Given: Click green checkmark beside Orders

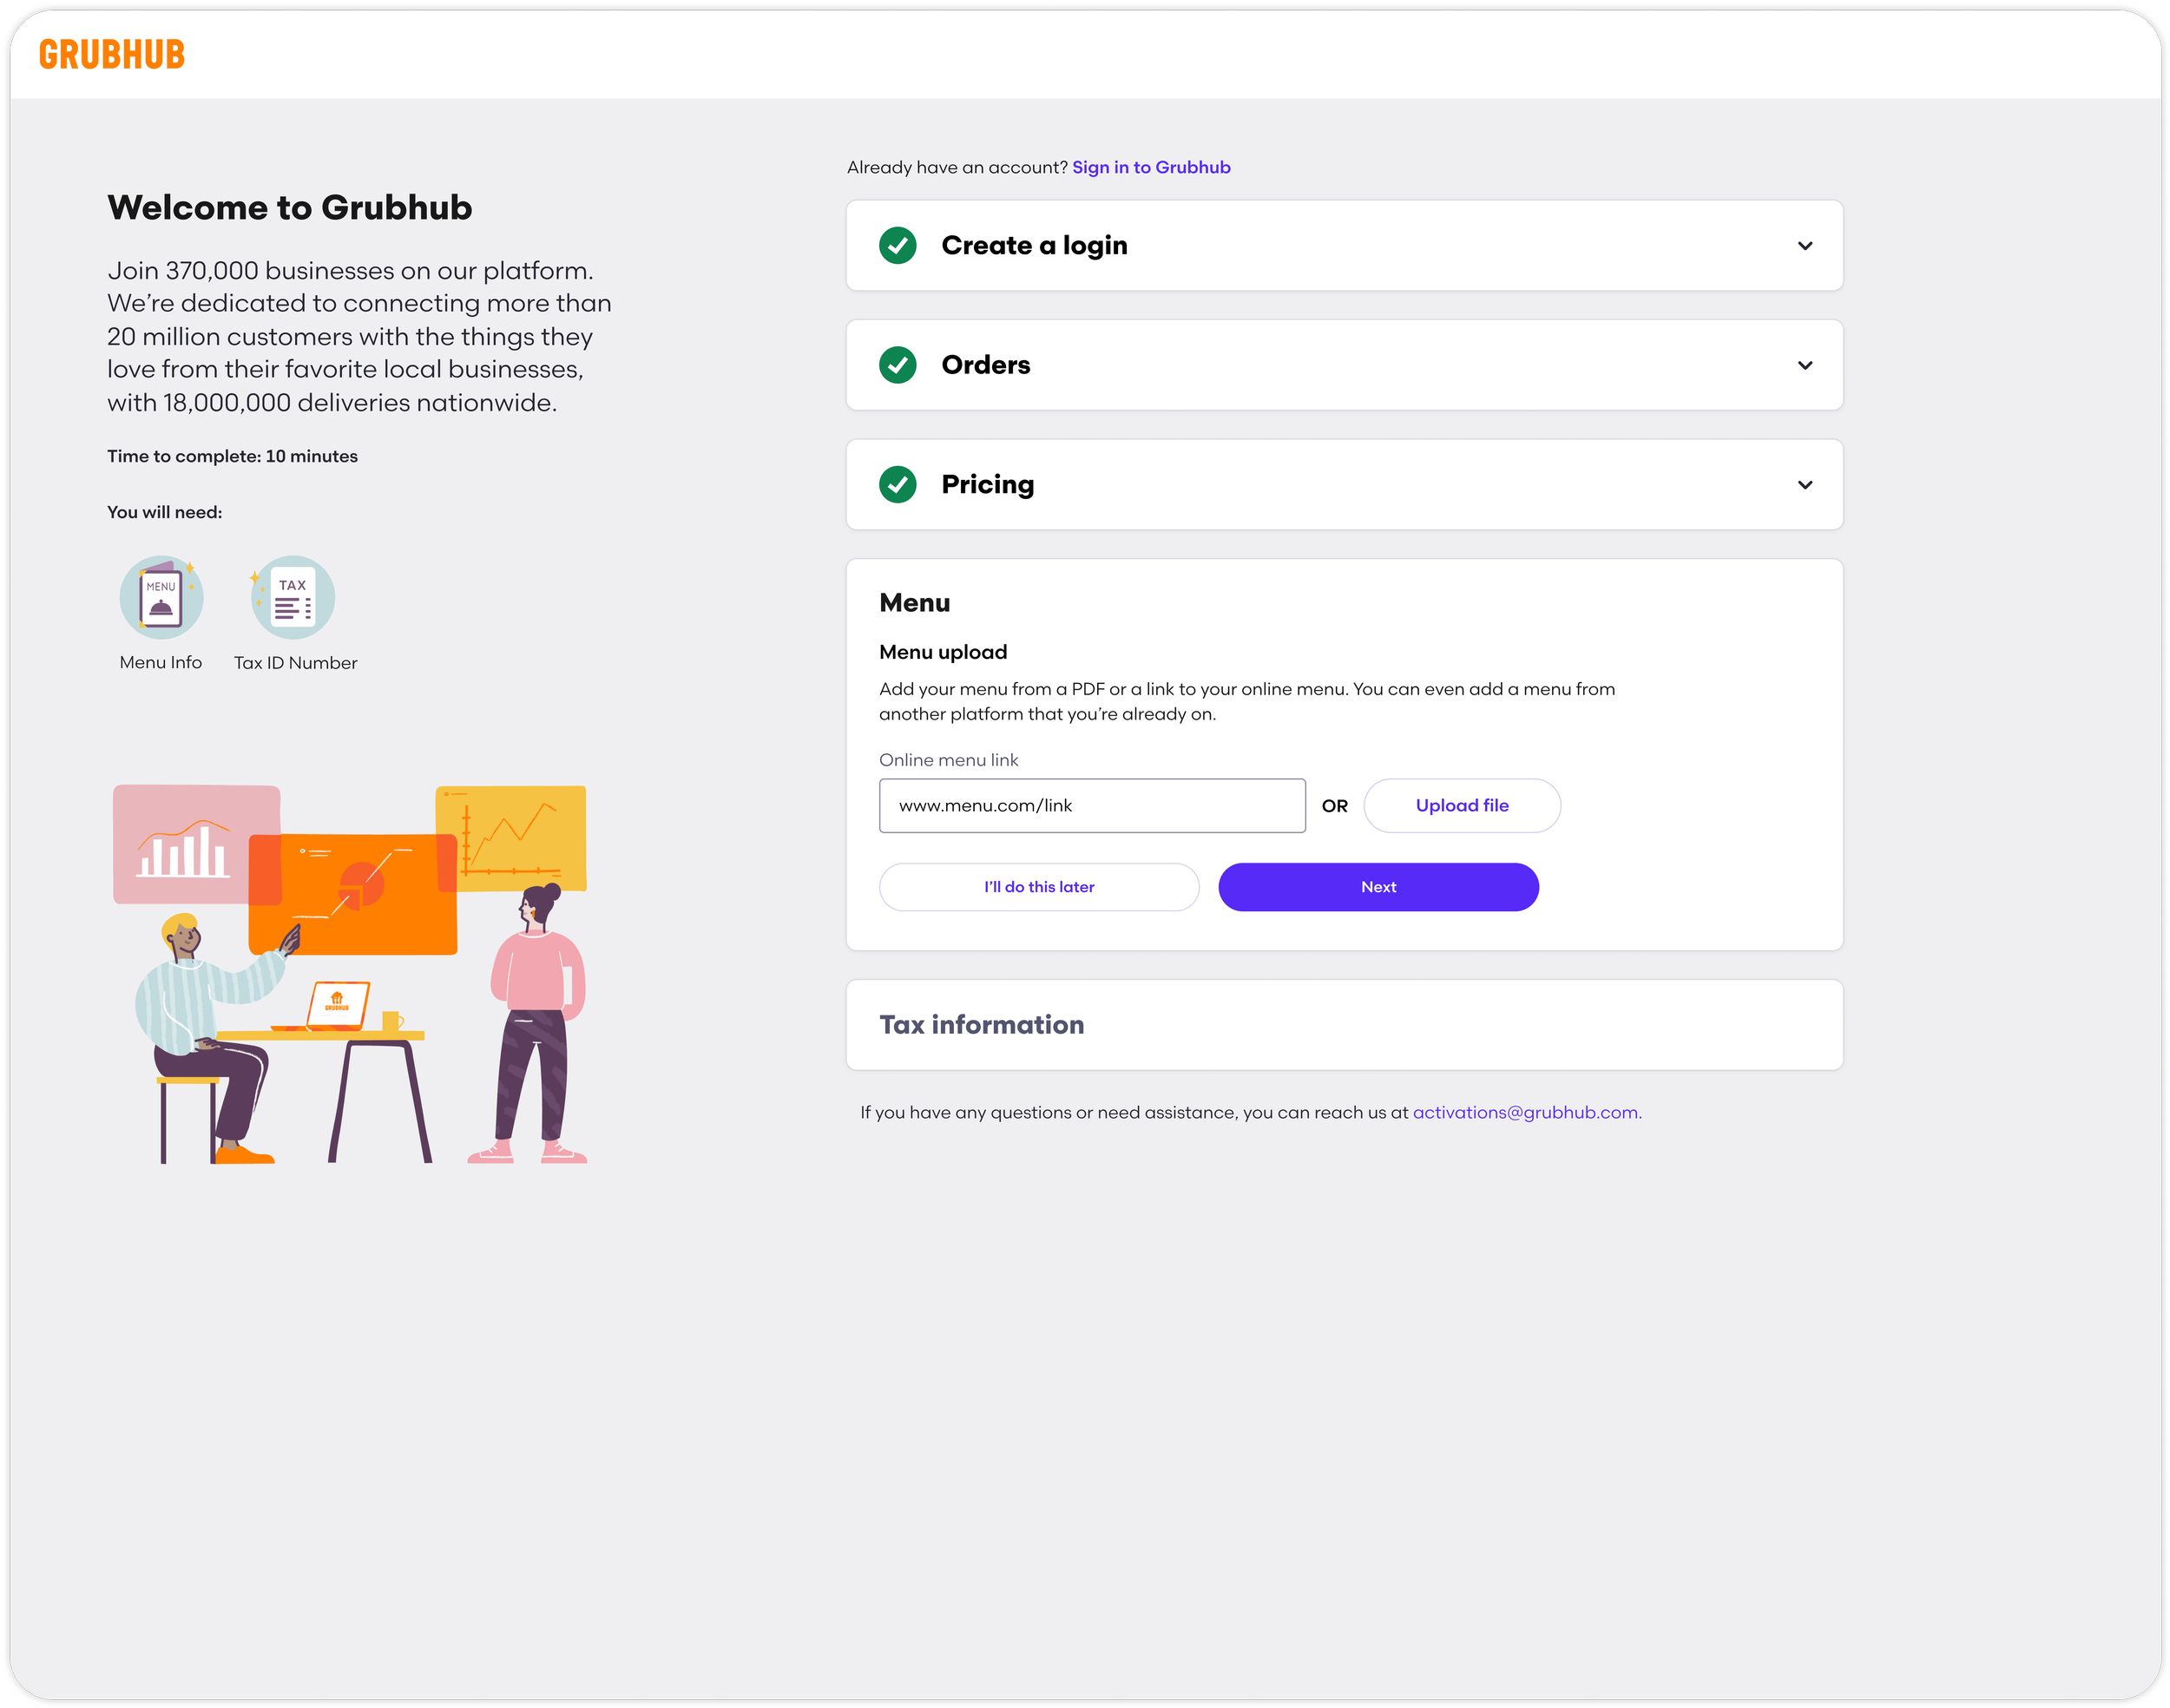Looking at the screenshot, I should (897, 365).
